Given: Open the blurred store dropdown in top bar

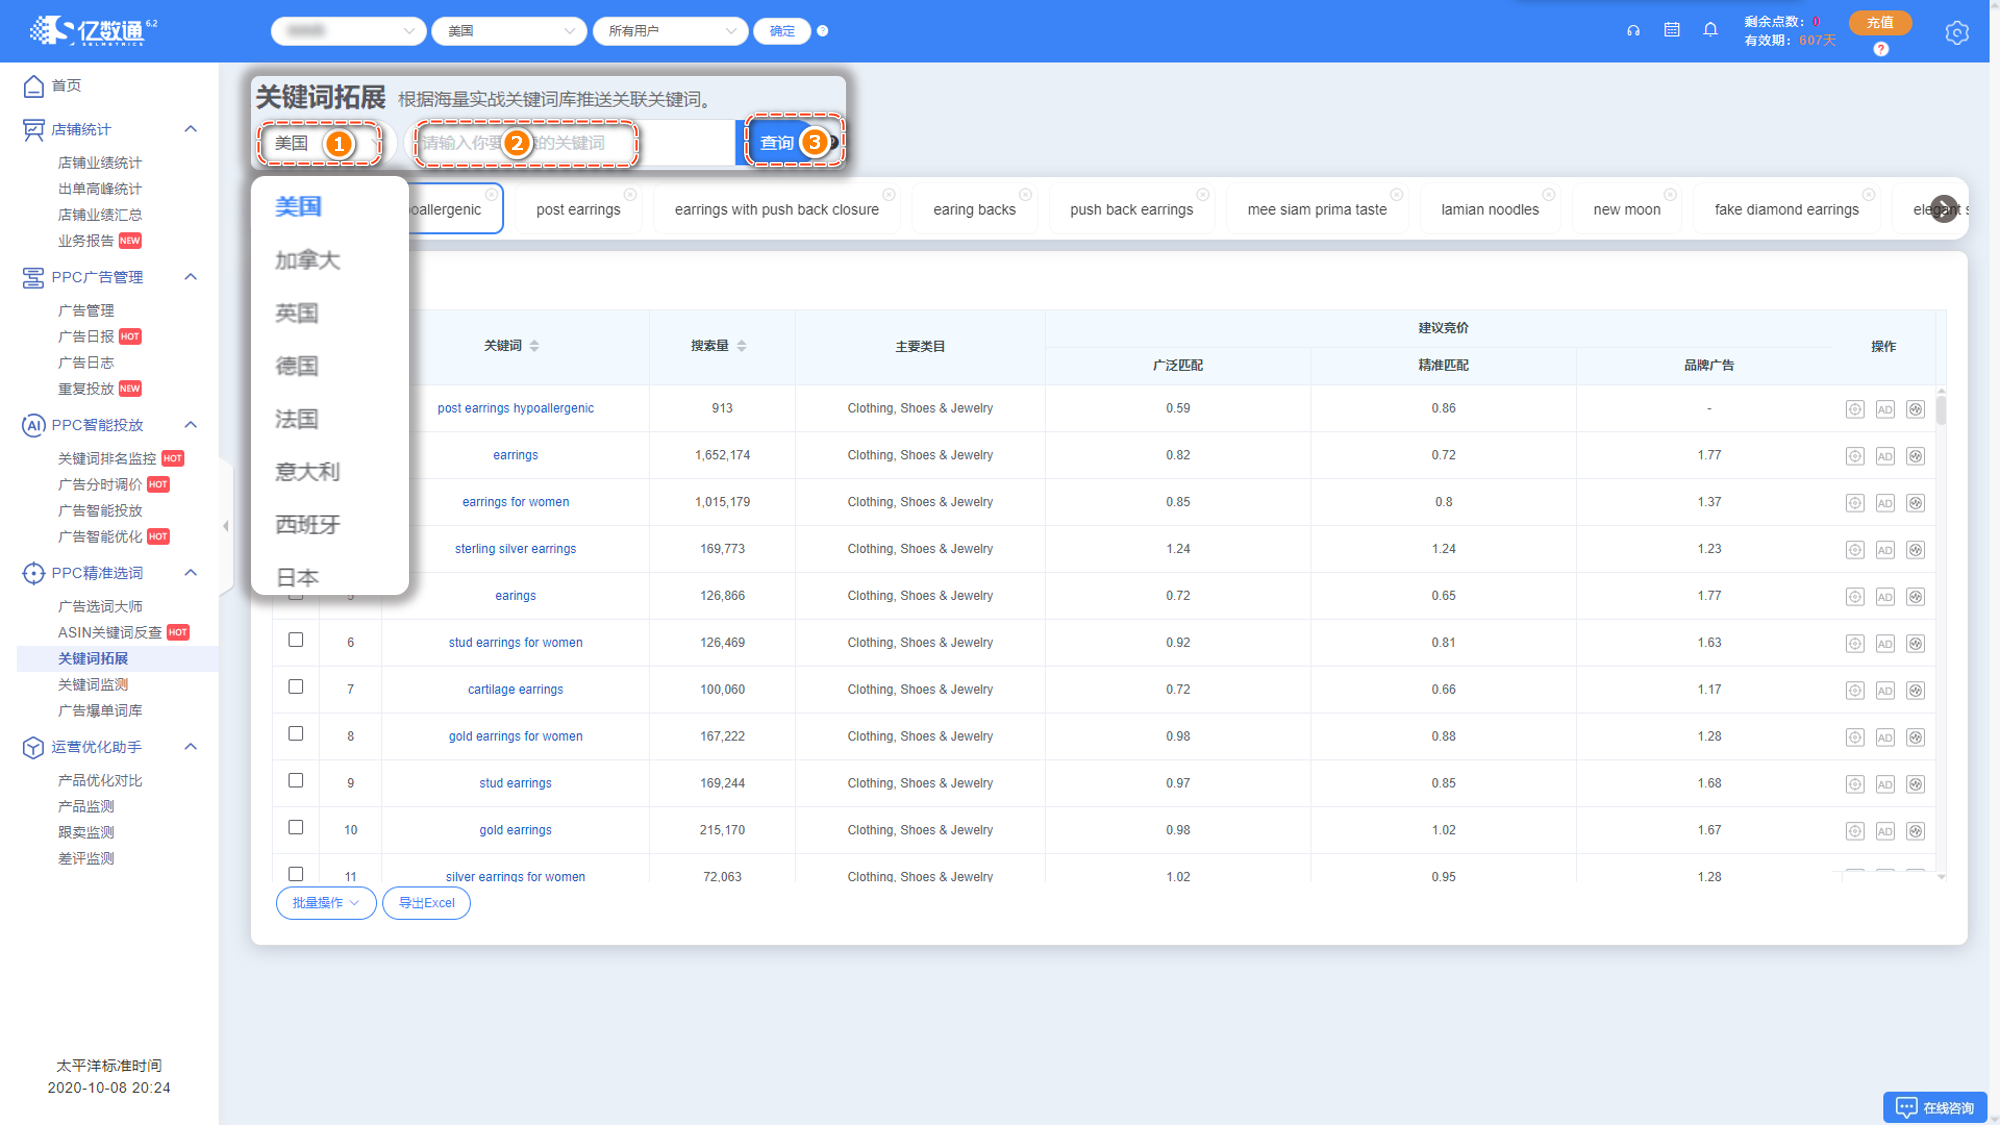Looking at the screenshot, I should point(348,31).
